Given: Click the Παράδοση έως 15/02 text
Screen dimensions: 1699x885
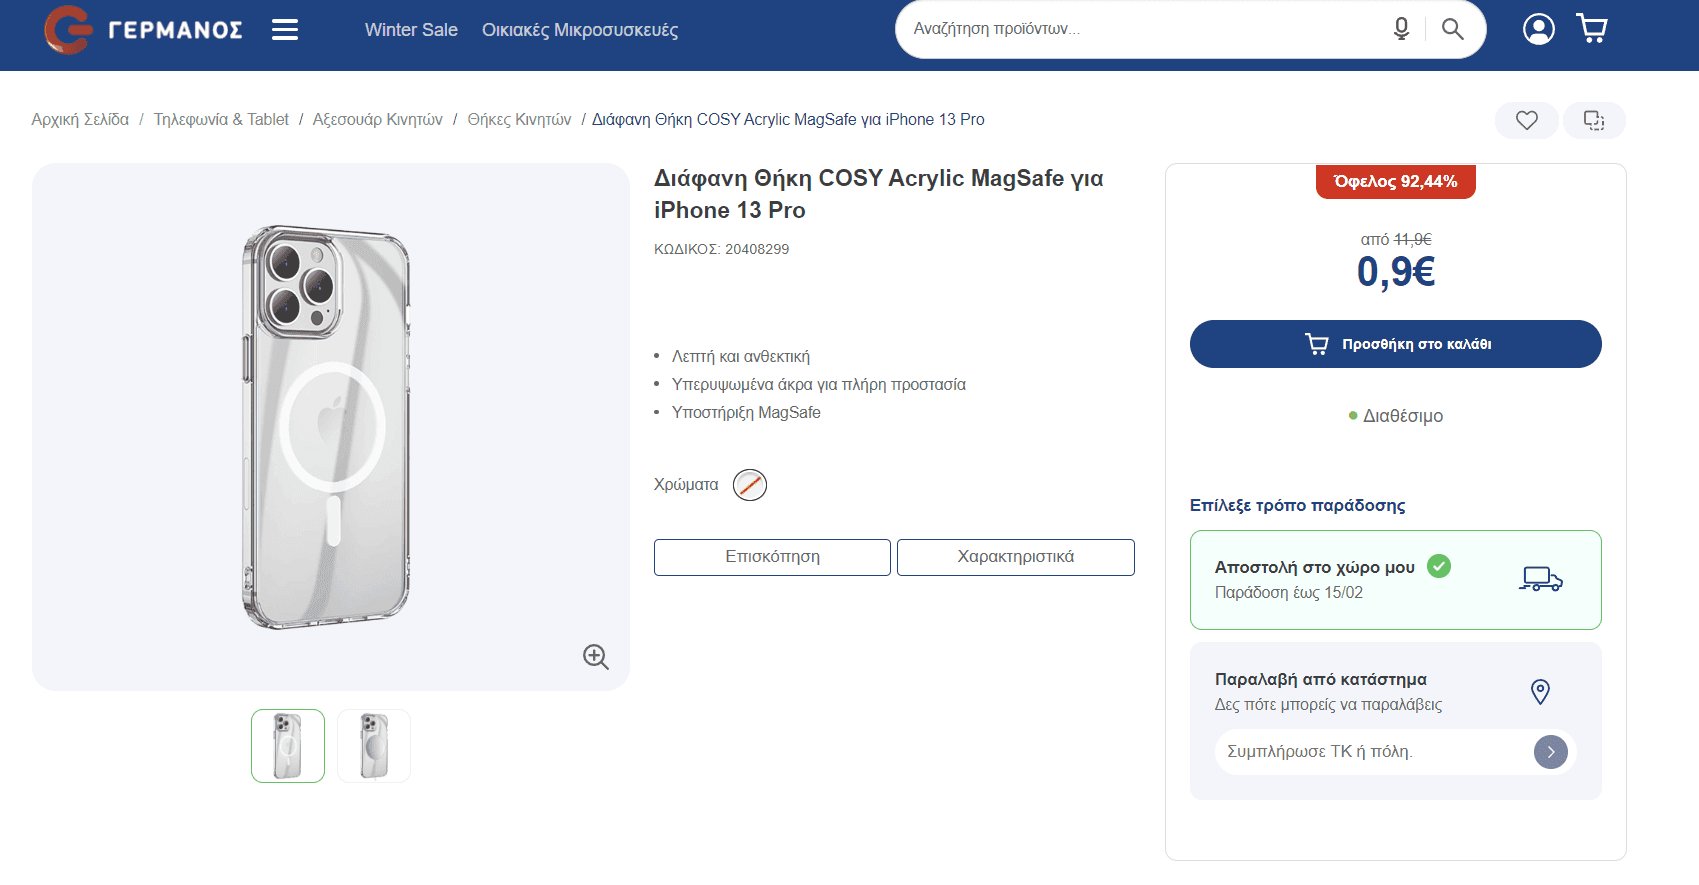Looking at the screenshot, I should 1289,593.
